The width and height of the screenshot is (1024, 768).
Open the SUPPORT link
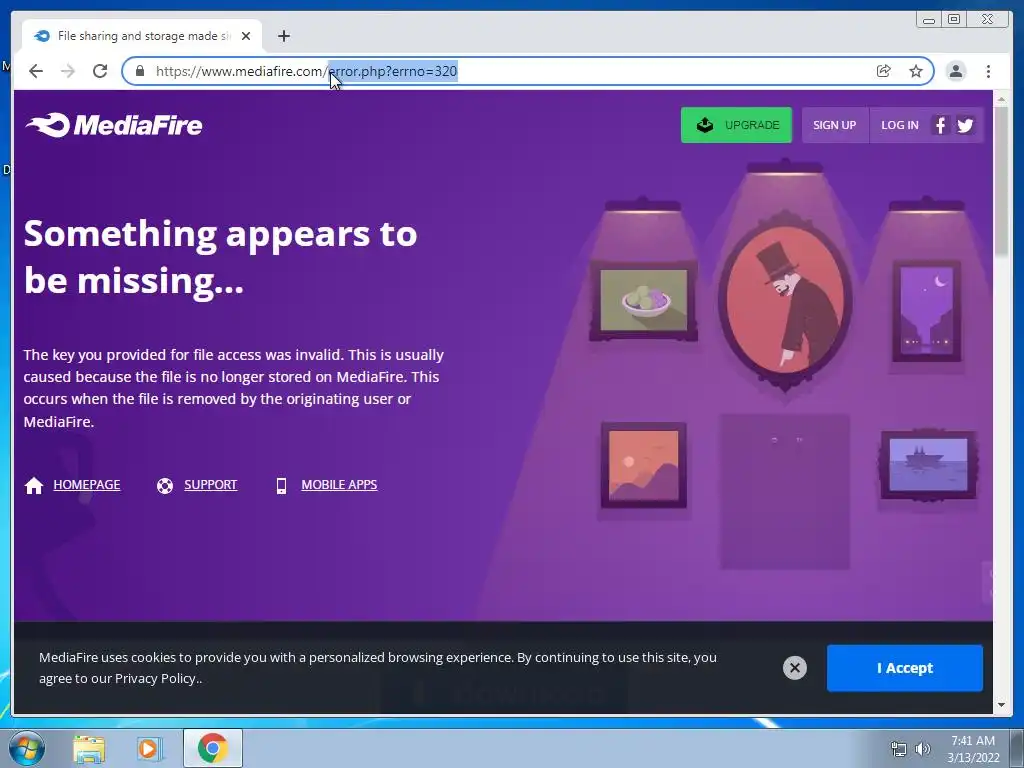point(210,485)
